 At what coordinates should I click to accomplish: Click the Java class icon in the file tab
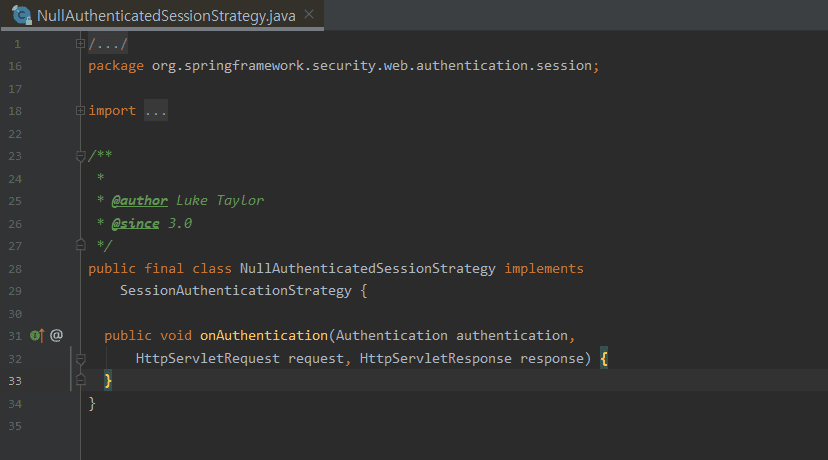22,14
